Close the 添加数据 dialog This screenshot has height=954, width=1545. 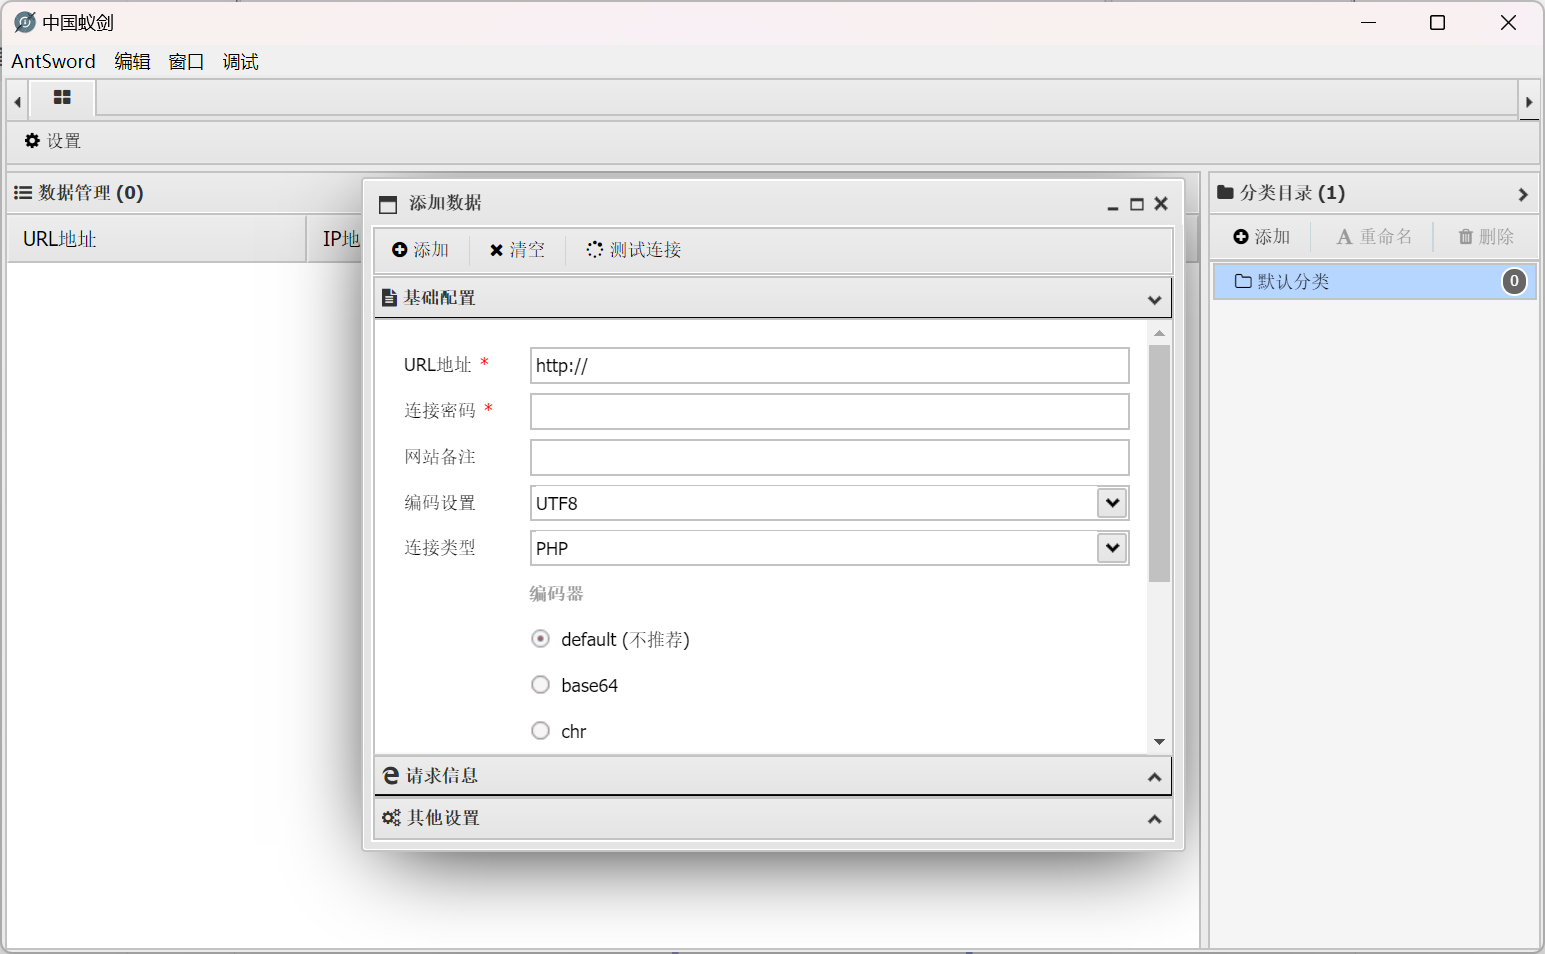point(1161,204)
